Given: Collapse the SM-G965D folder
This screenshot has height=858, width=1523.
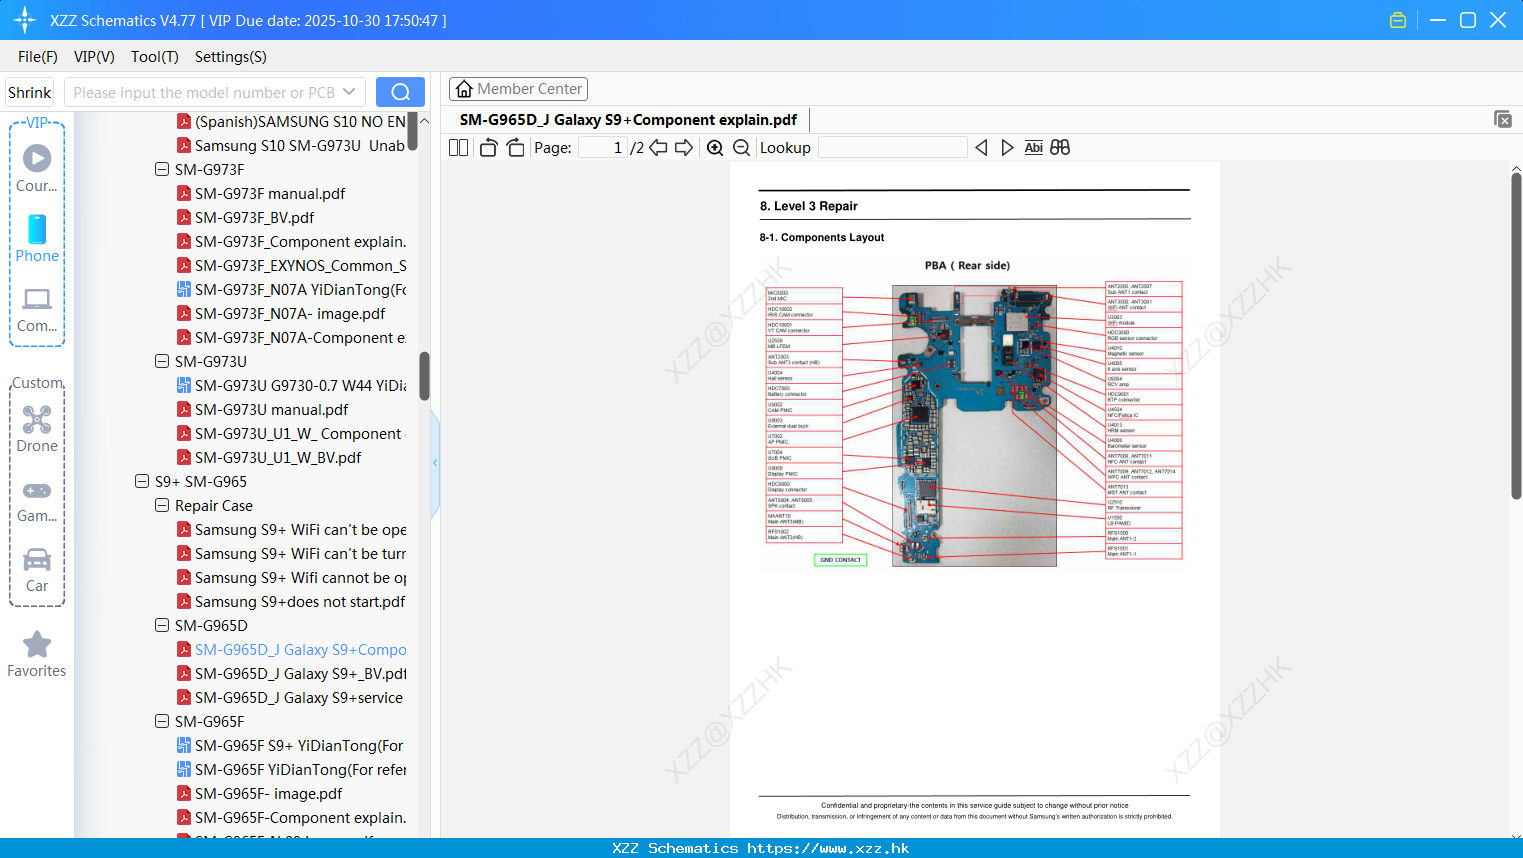Looking at the screenshot, I should point(162,625).
